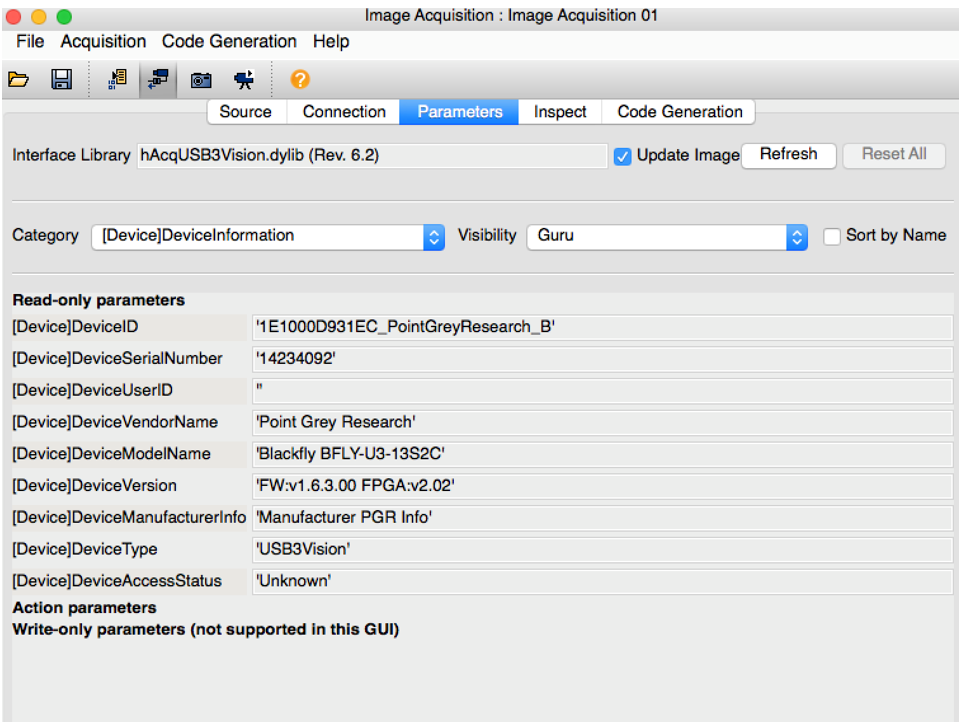This screenshot has width=972, height=722.
Task: Open the Acquisition menu
Action: [x=104, y=42]
